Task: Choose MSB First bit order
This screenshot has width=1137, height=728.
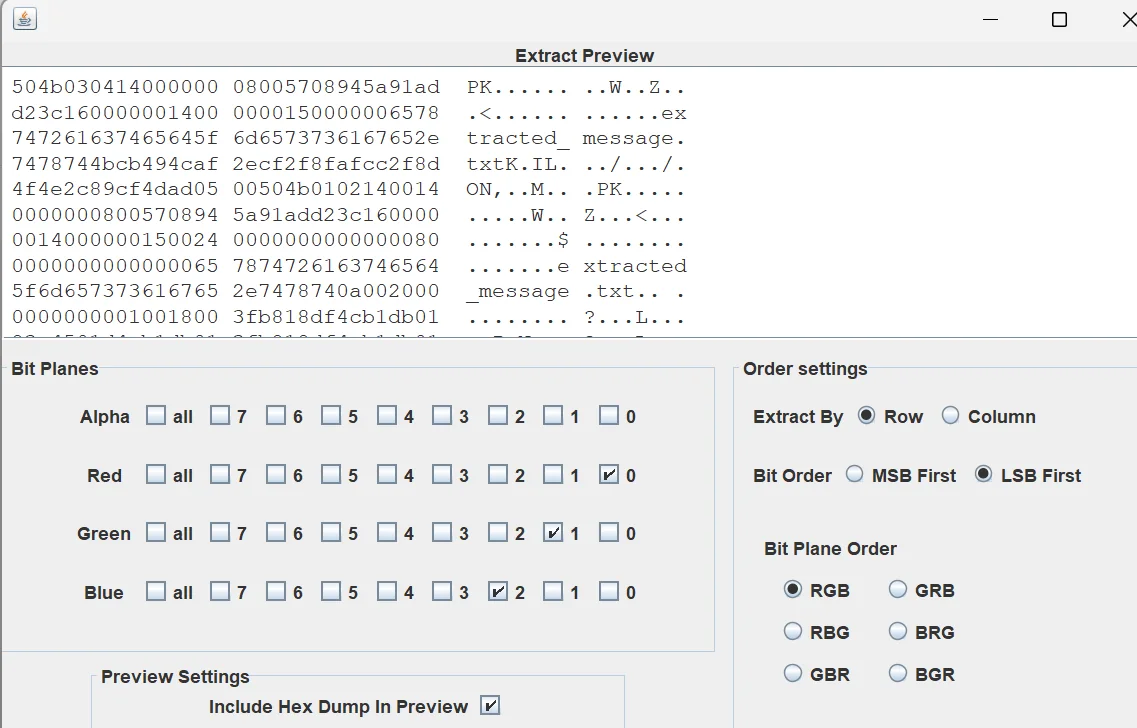Action: tap(854, 475)
